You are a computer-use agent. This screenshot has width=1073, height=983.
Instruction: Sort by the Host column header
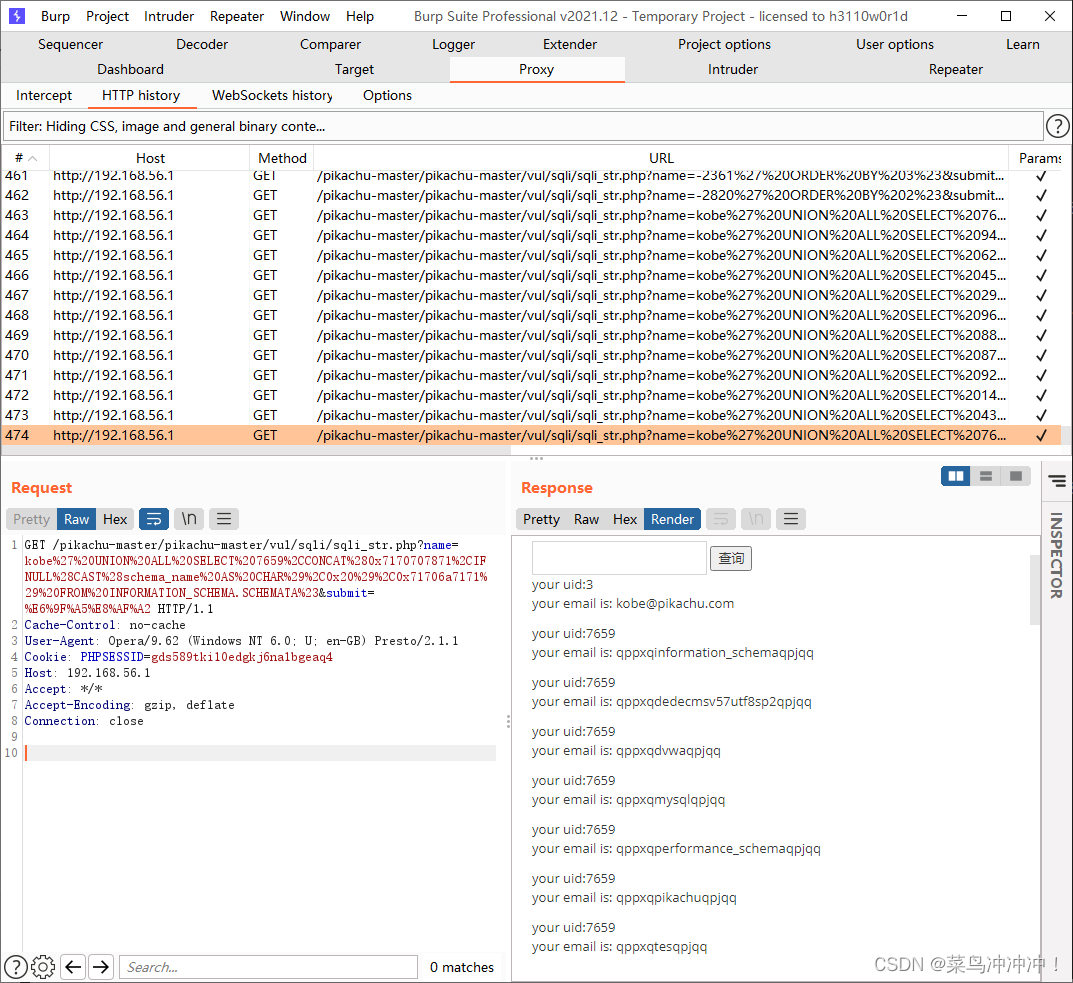click(x=150, y=158)
